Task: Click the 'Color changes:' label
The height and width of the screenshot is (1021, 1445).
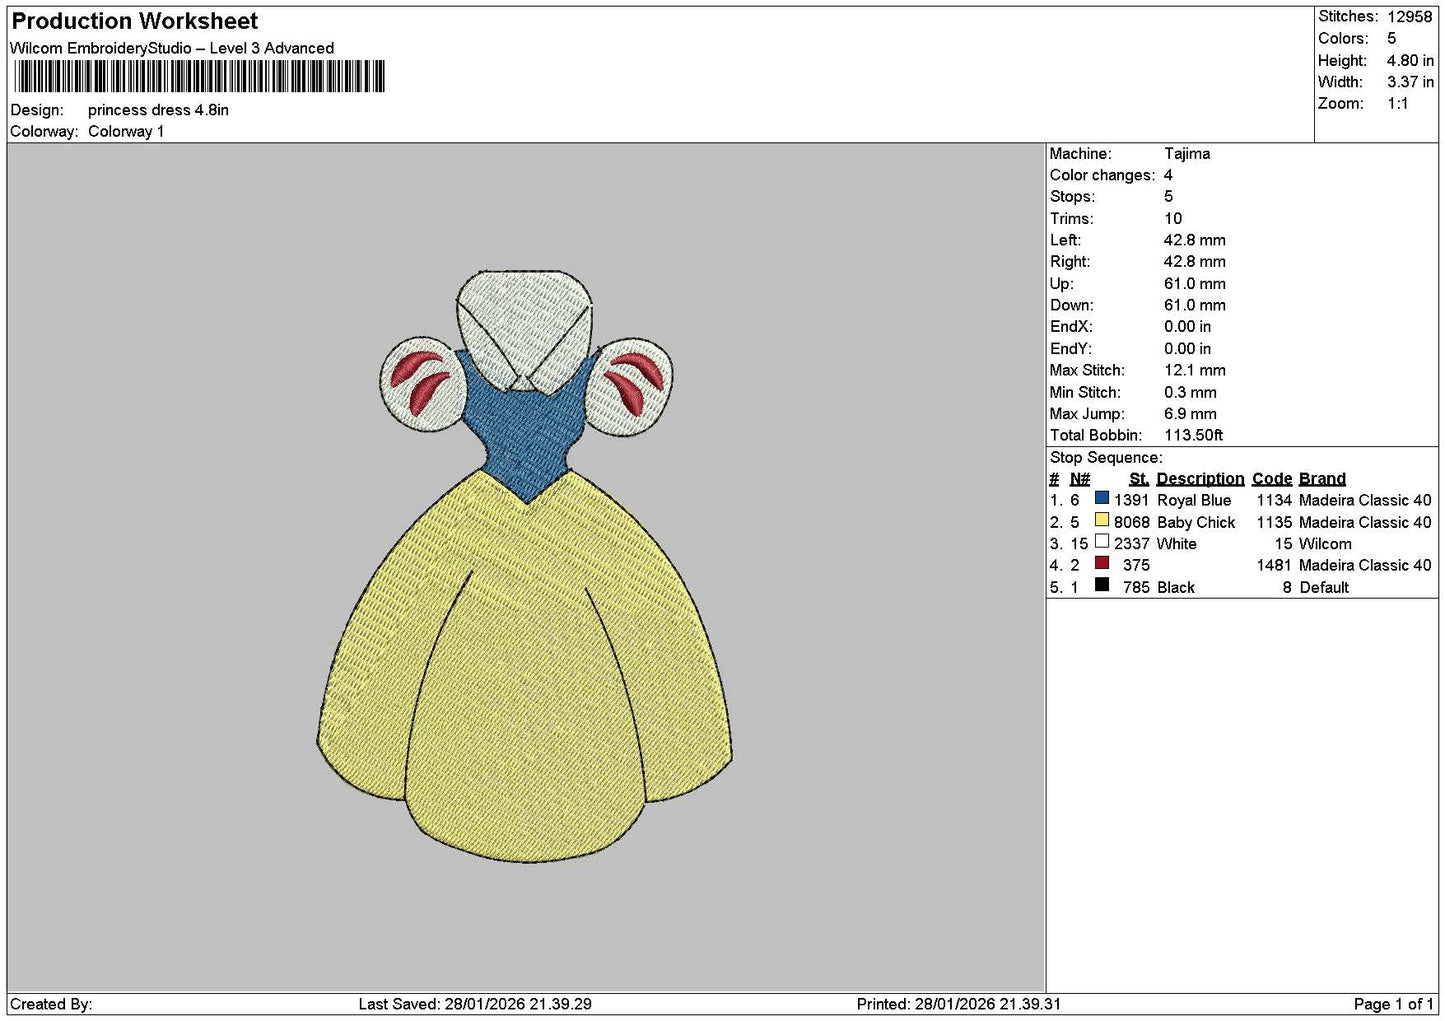Action: 1102,175
